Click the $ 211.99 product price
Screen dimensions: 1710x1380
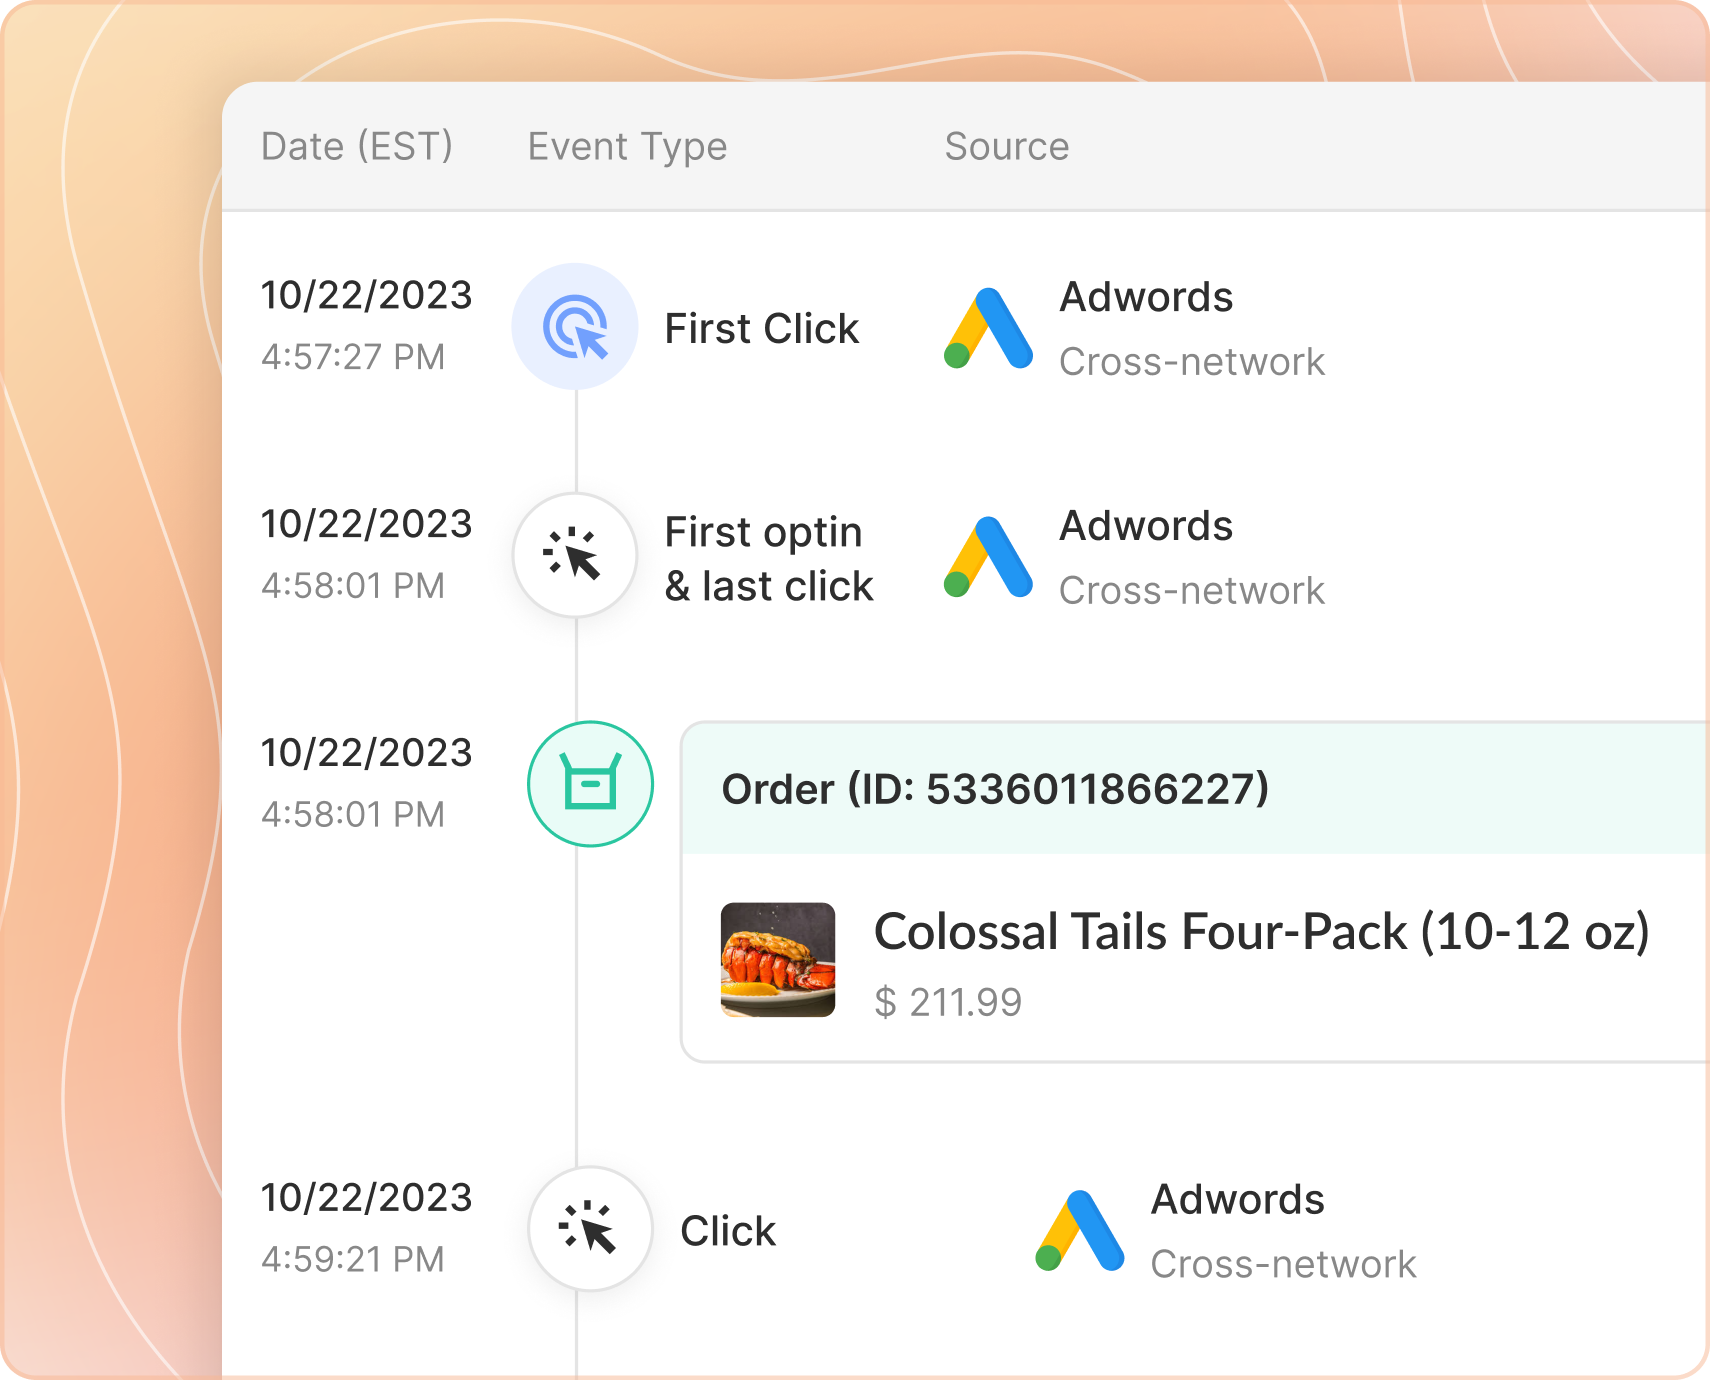click(x=948, y=1002)
